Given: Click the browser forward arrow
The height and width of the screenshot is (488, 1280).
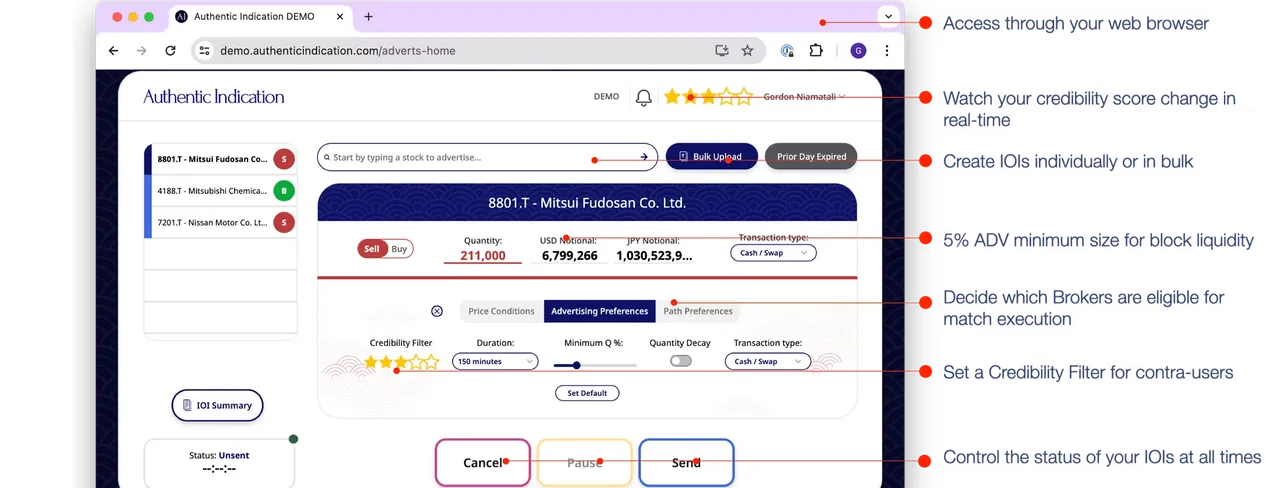Looking at the screenshot, I should pos(142,51).
